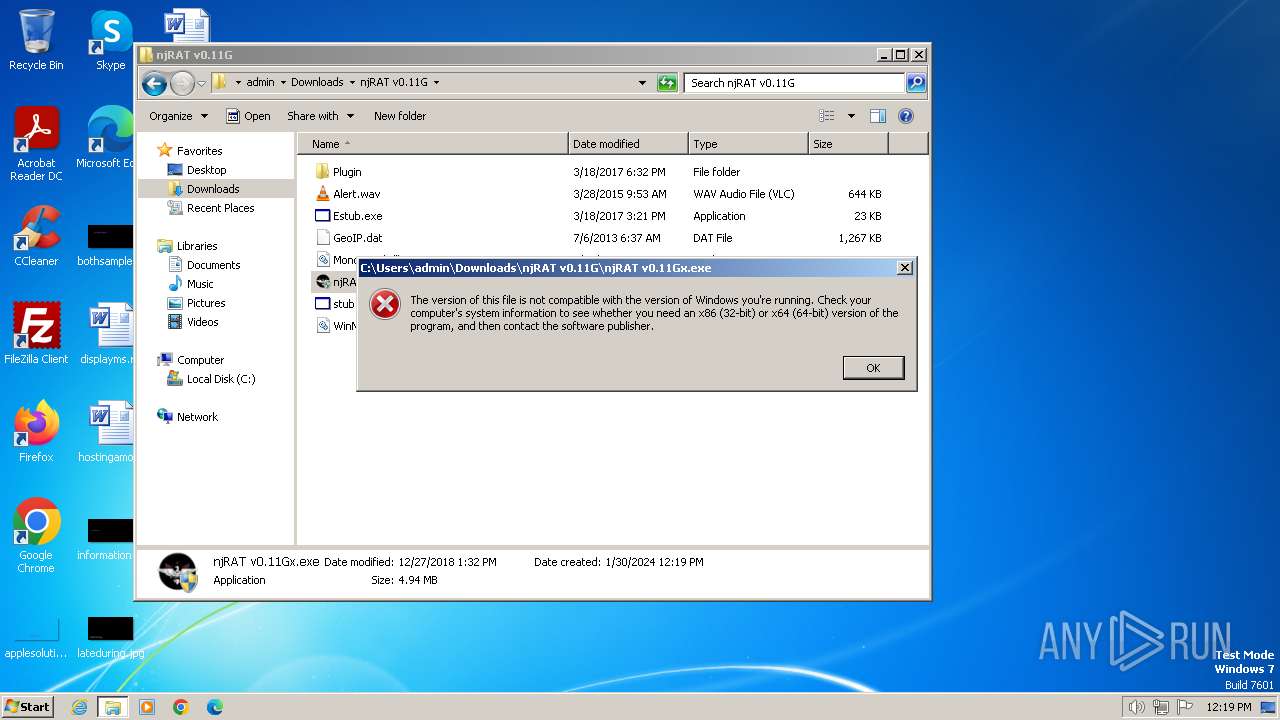
Task: Click the Start button
Action: click(28, 706)
